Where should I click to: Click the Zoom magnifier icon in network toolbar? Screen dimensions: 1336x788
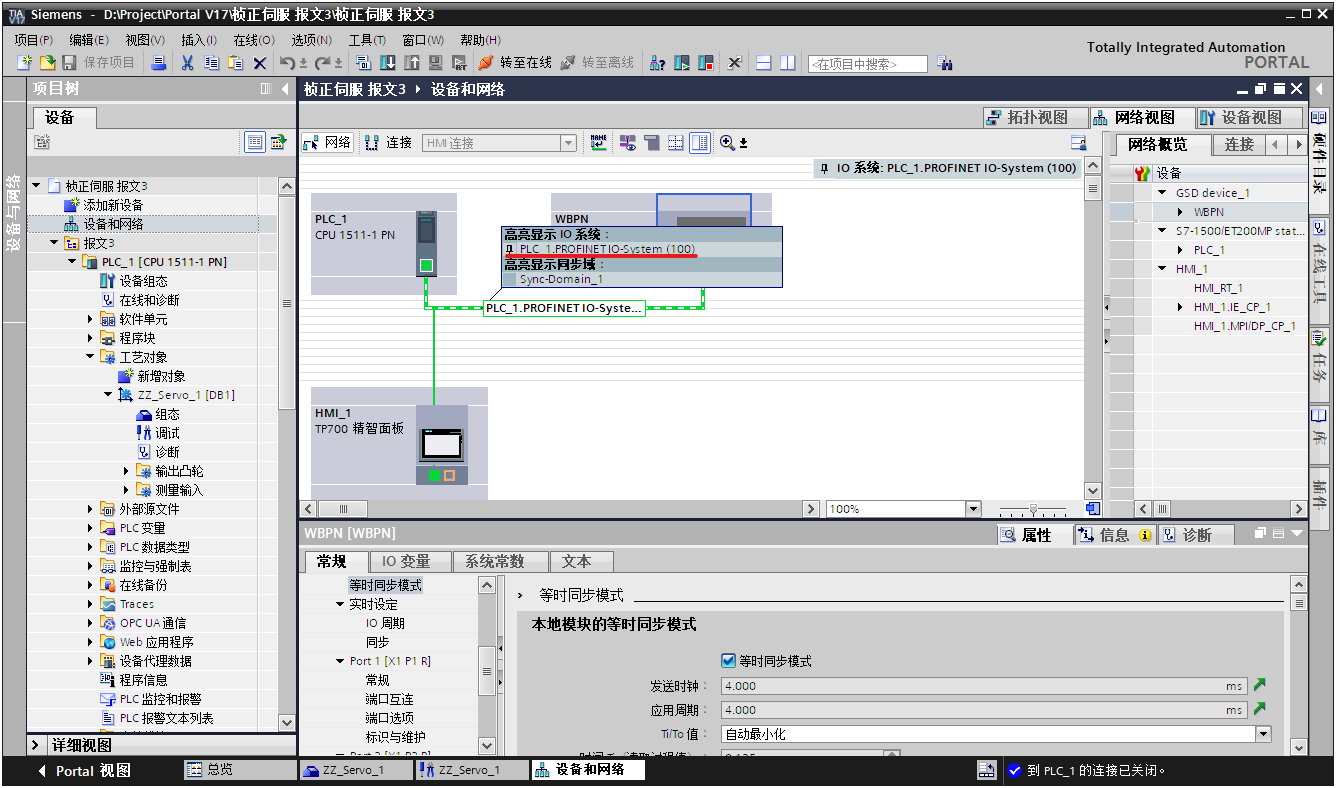(x=728, y=143)
